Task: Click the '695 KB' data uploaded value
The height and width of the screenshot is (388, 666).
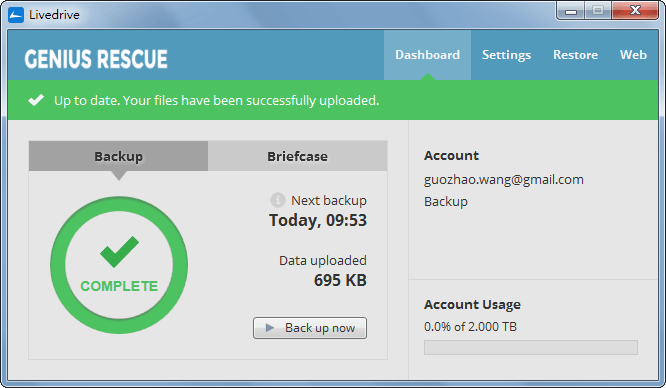Action: point(340,280)
